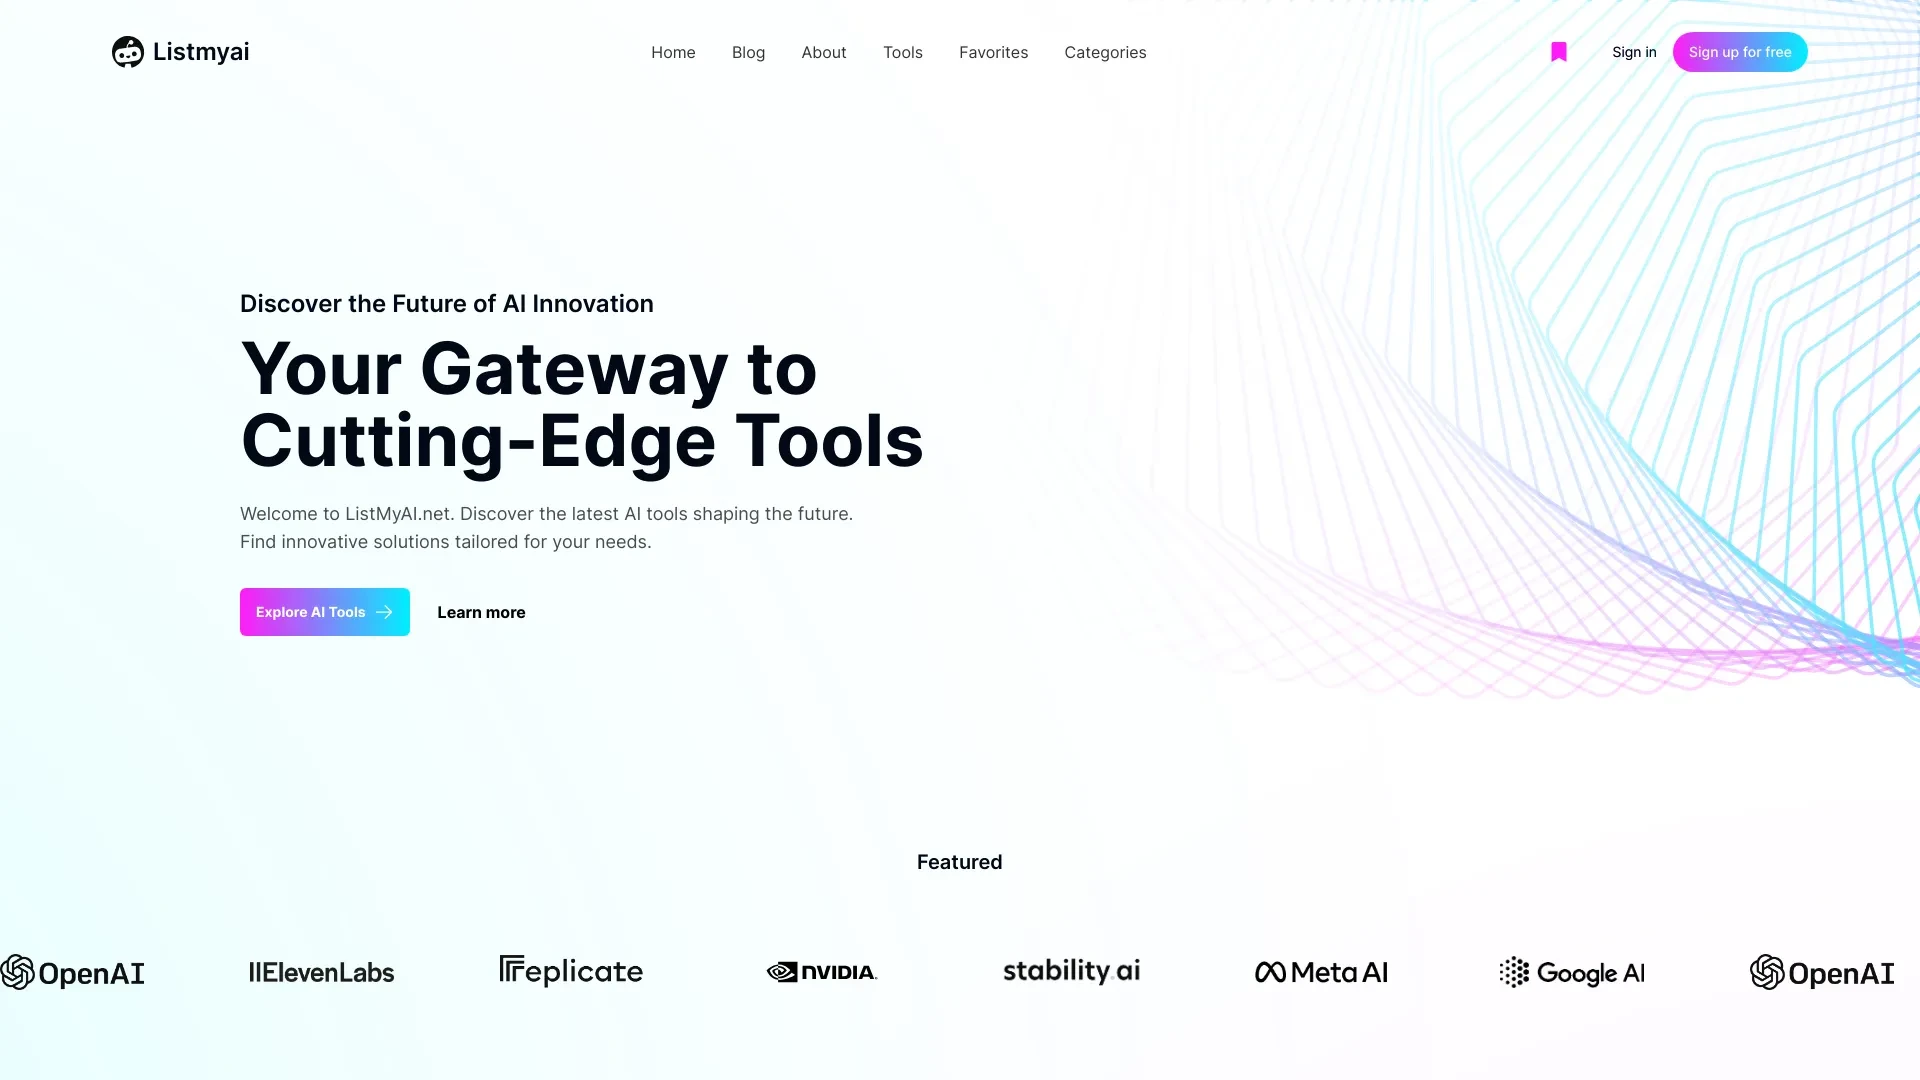
Task: Navigate to the Blog tab
Action: pos(748,51)
